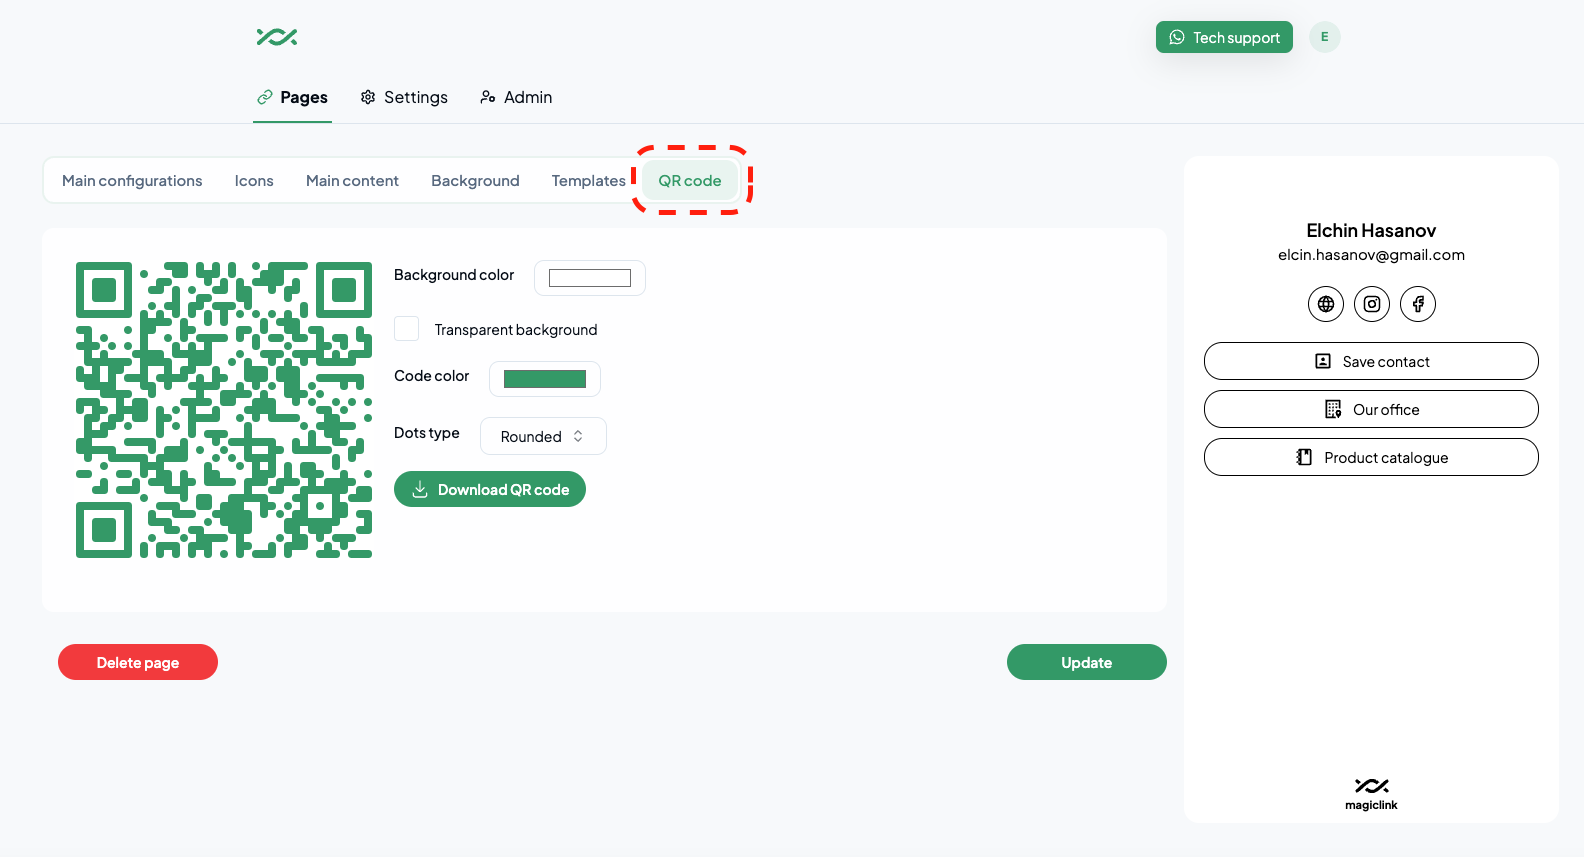Click the red Delete page button
Viewport: 1584px width, 857px height.
(138, 662)
